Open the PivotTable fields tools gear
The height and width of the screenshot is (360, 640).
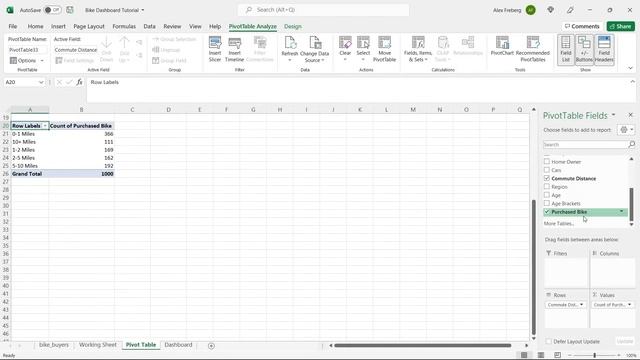626,130
